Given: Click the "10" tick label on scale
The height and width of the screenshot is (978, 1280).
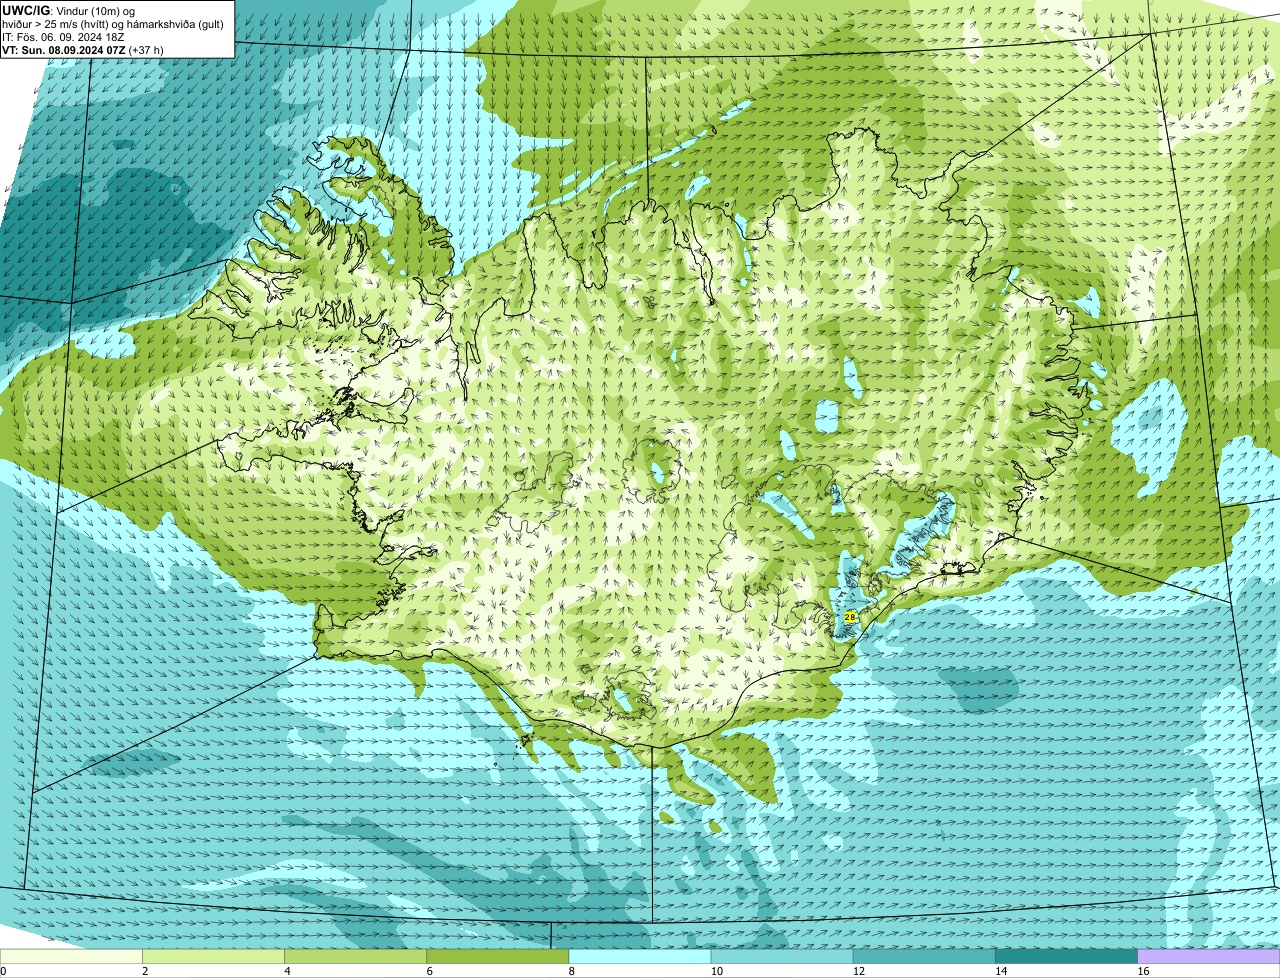Looking at the screenshot, I should coord(716,971).
